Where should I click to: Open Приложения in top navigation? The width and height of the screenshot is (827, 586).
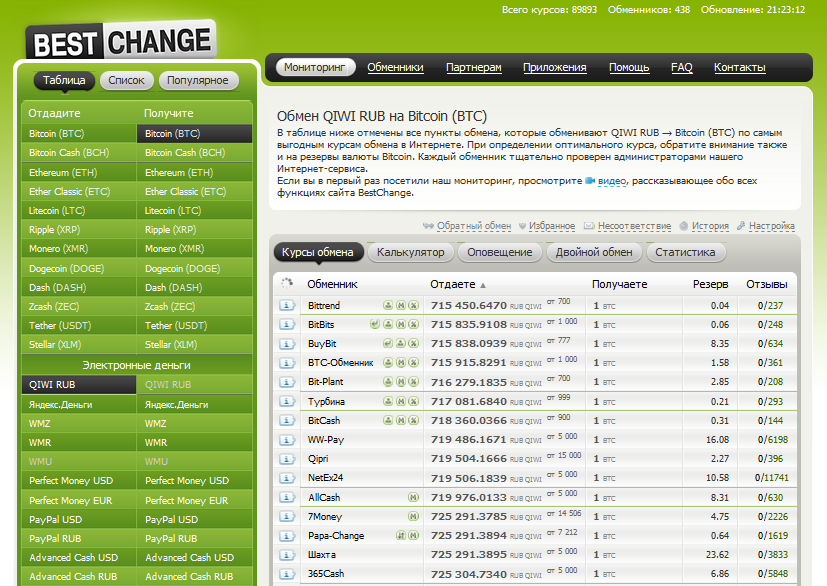[555, 68]
